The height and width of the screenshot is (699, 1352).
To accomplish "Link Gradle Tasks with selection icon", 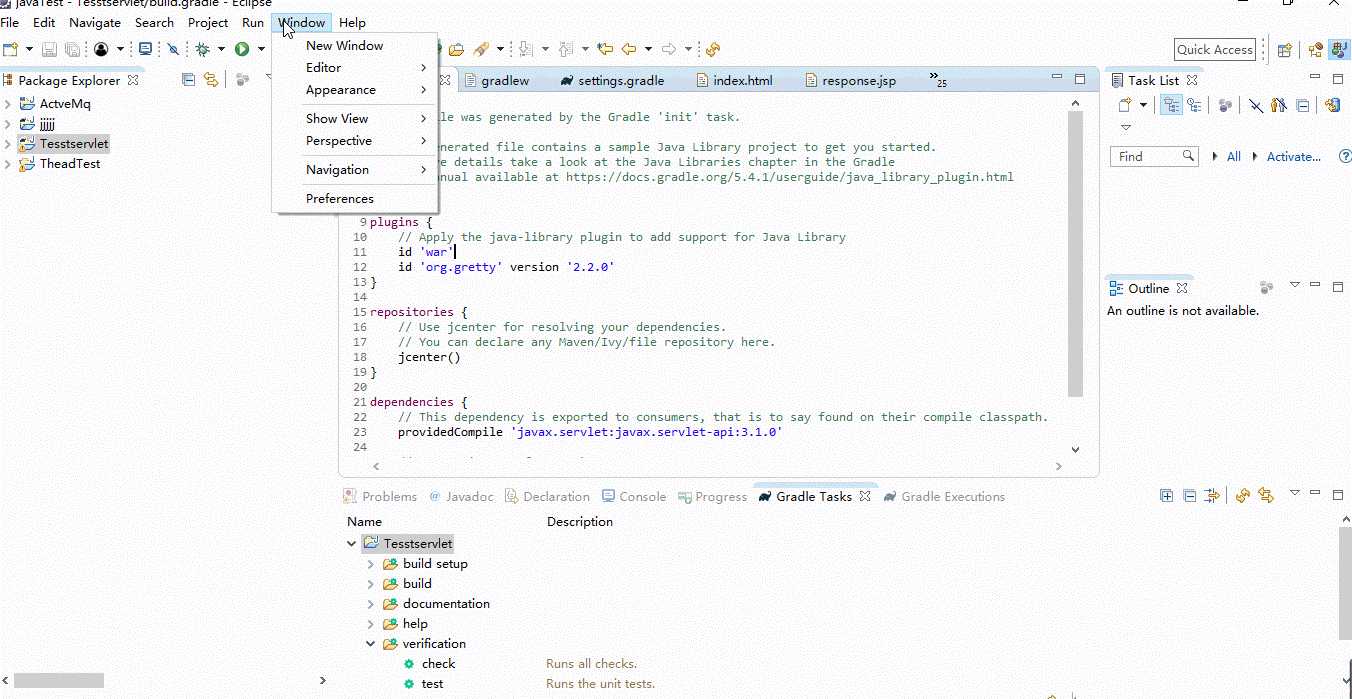I will [x=1266, y=495].
